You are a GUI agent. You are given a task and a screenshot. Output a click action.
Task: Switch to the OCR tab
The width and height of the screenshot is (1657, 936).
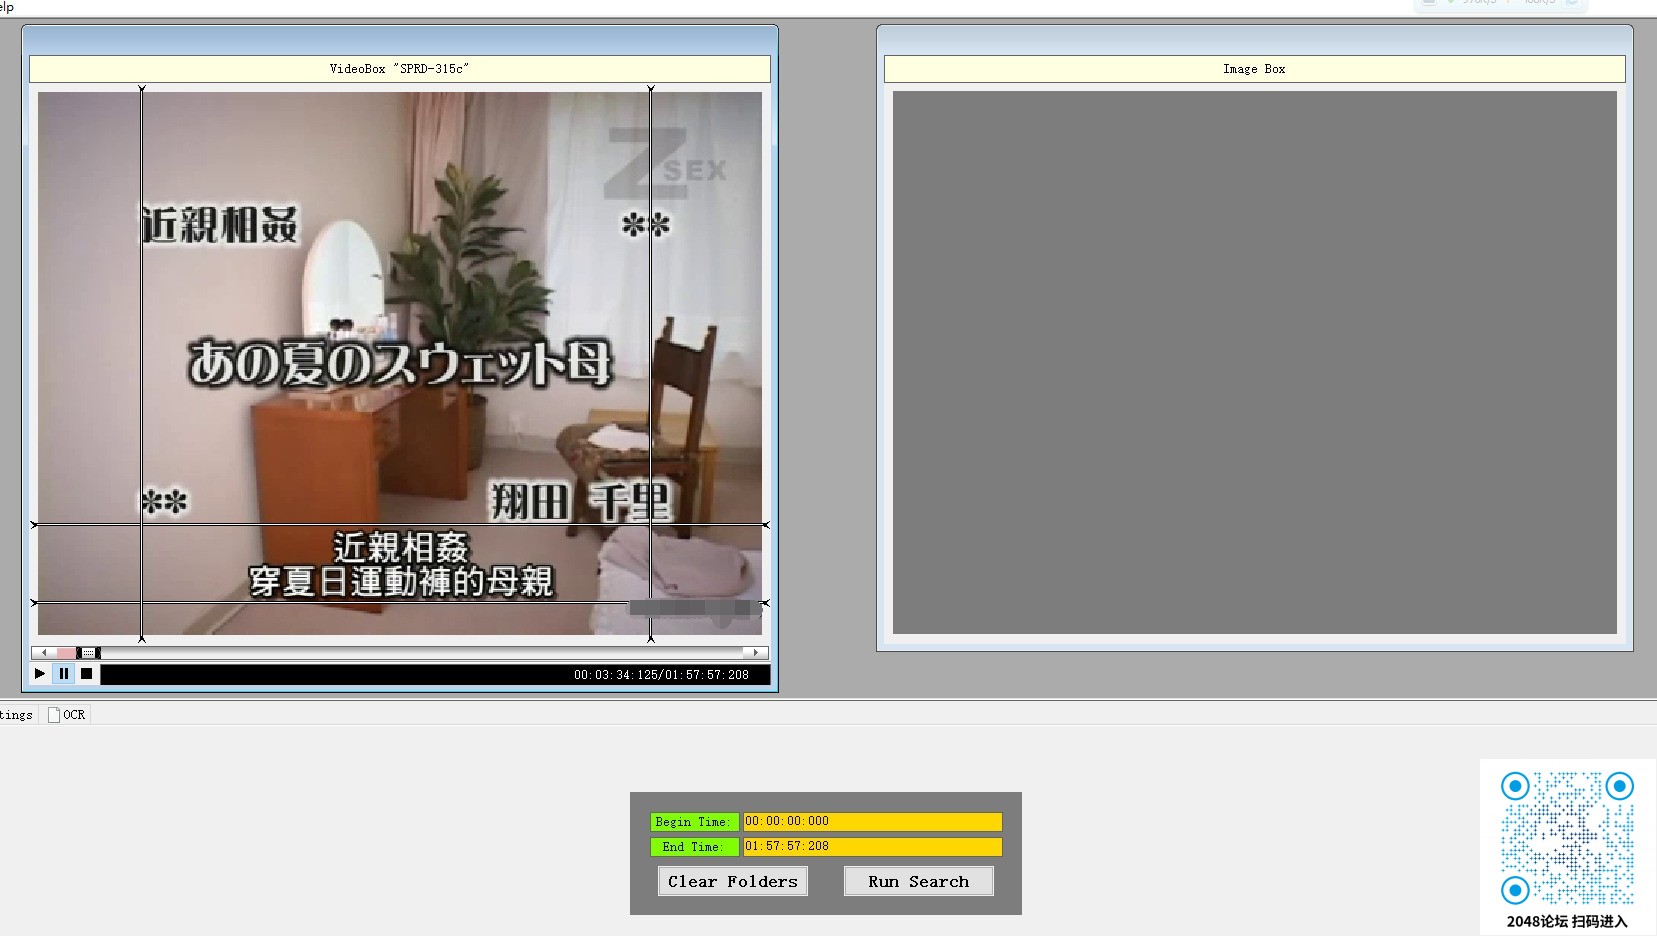(x=67, y=715)
